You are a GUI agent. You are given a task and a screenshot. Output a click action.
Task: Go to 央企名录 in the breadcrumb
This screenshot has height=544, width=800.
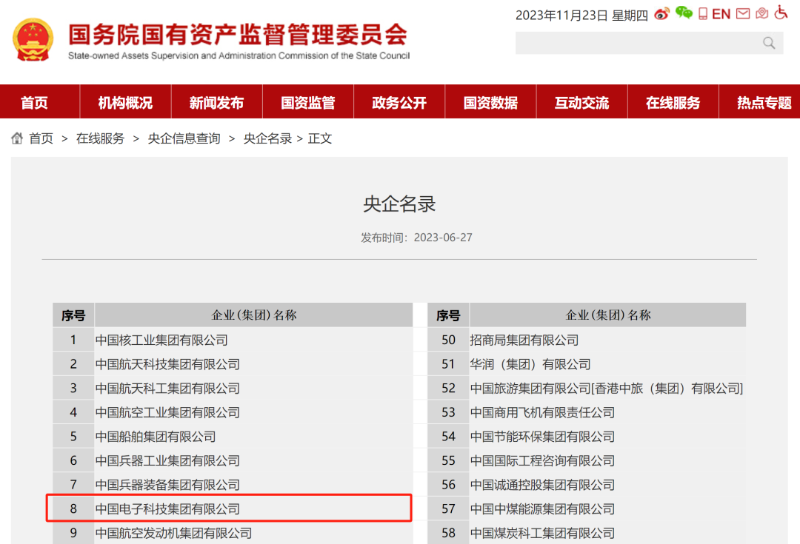pos(267,138)
